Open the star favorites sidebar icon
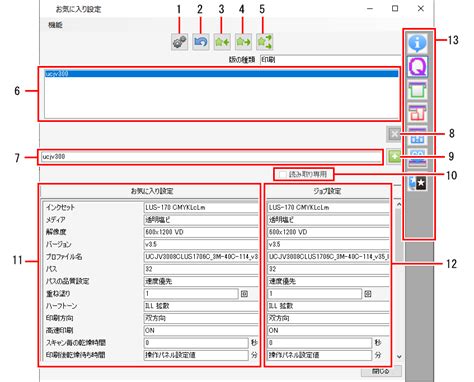The image size is (474, 382). click(x=417, y=183)
